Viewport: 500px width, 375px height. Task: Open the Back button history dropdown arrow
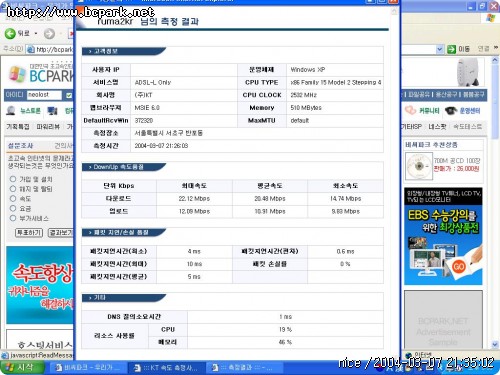click(36, 33)
